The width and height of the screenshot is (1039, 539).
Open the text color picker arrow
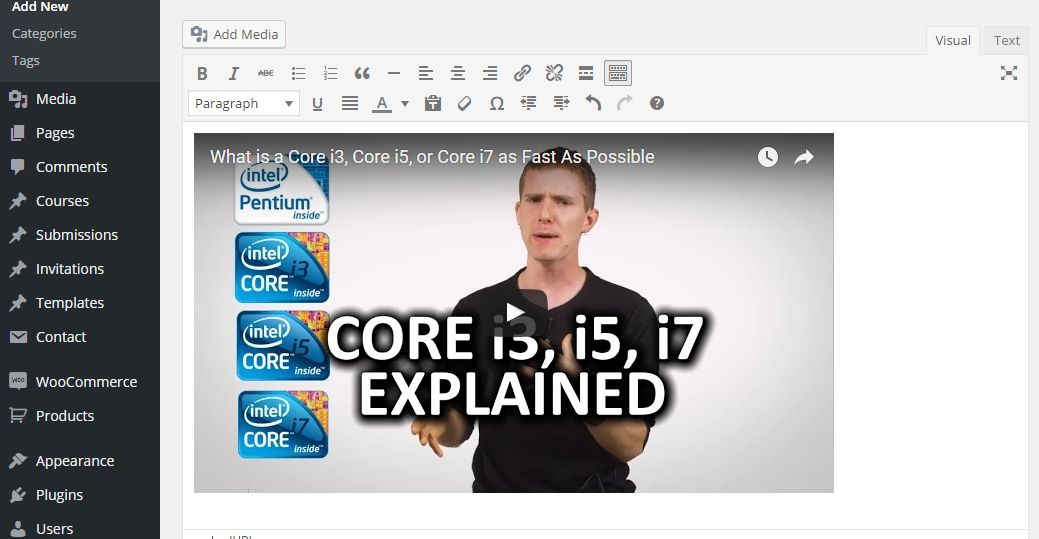405,103
